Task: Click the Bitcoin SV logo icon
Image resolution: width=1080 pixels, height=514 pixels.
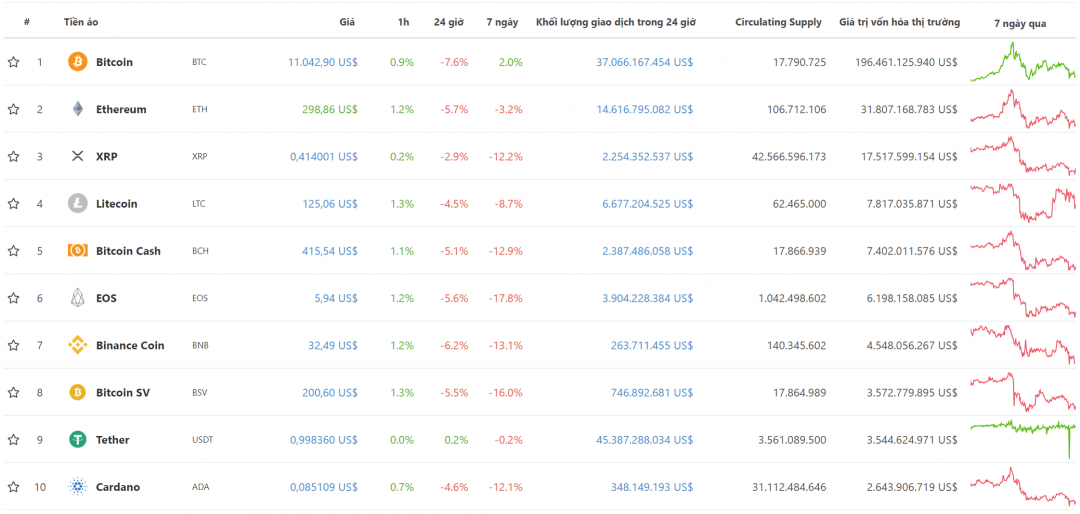Action: point(78,392)
